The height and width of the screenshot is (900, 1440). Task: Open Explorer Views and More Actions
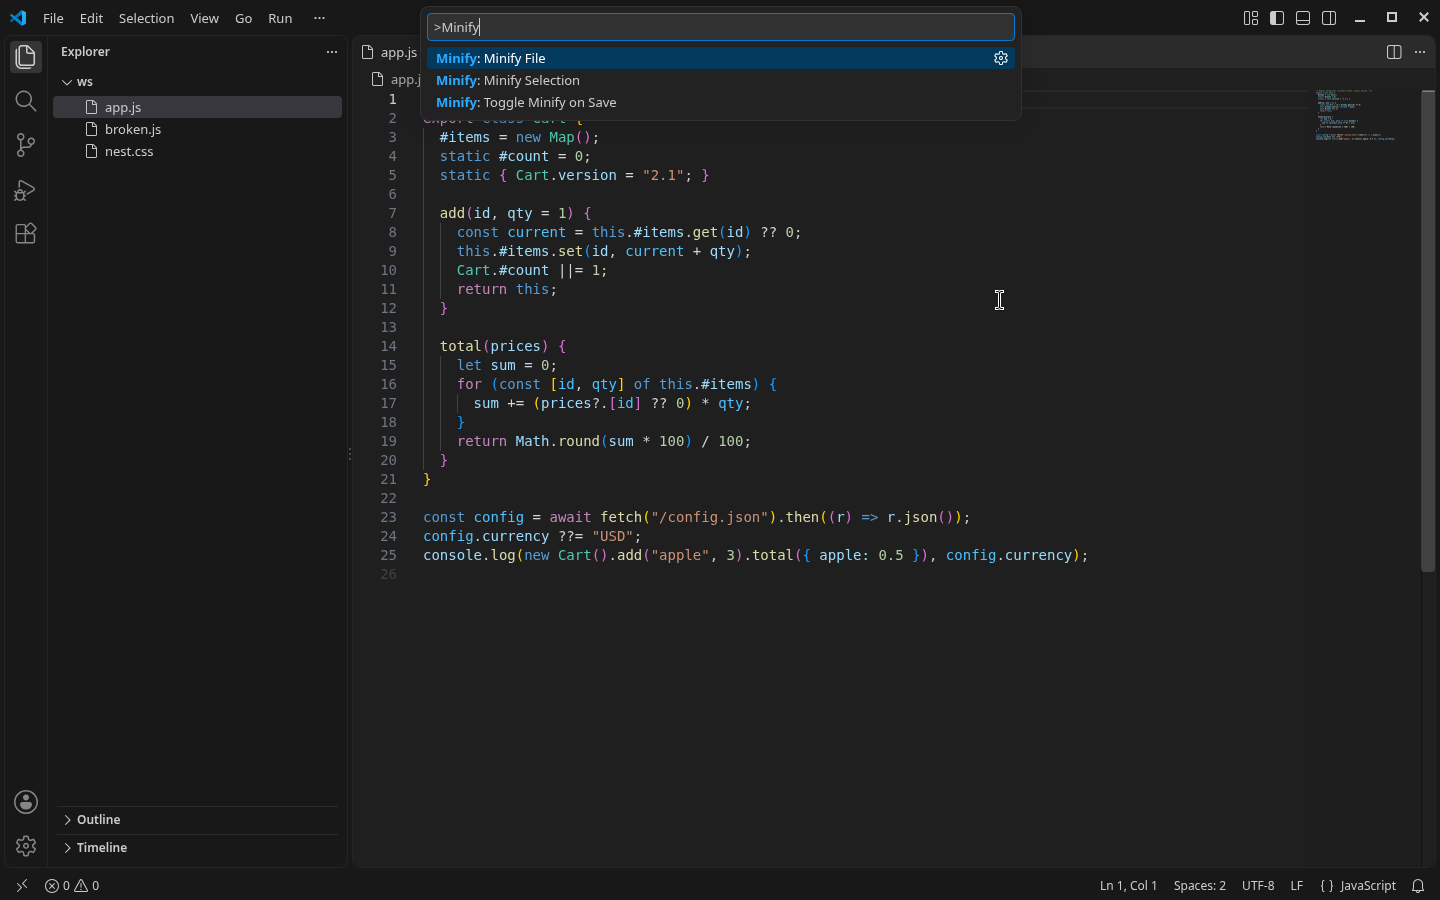[332, 52]
